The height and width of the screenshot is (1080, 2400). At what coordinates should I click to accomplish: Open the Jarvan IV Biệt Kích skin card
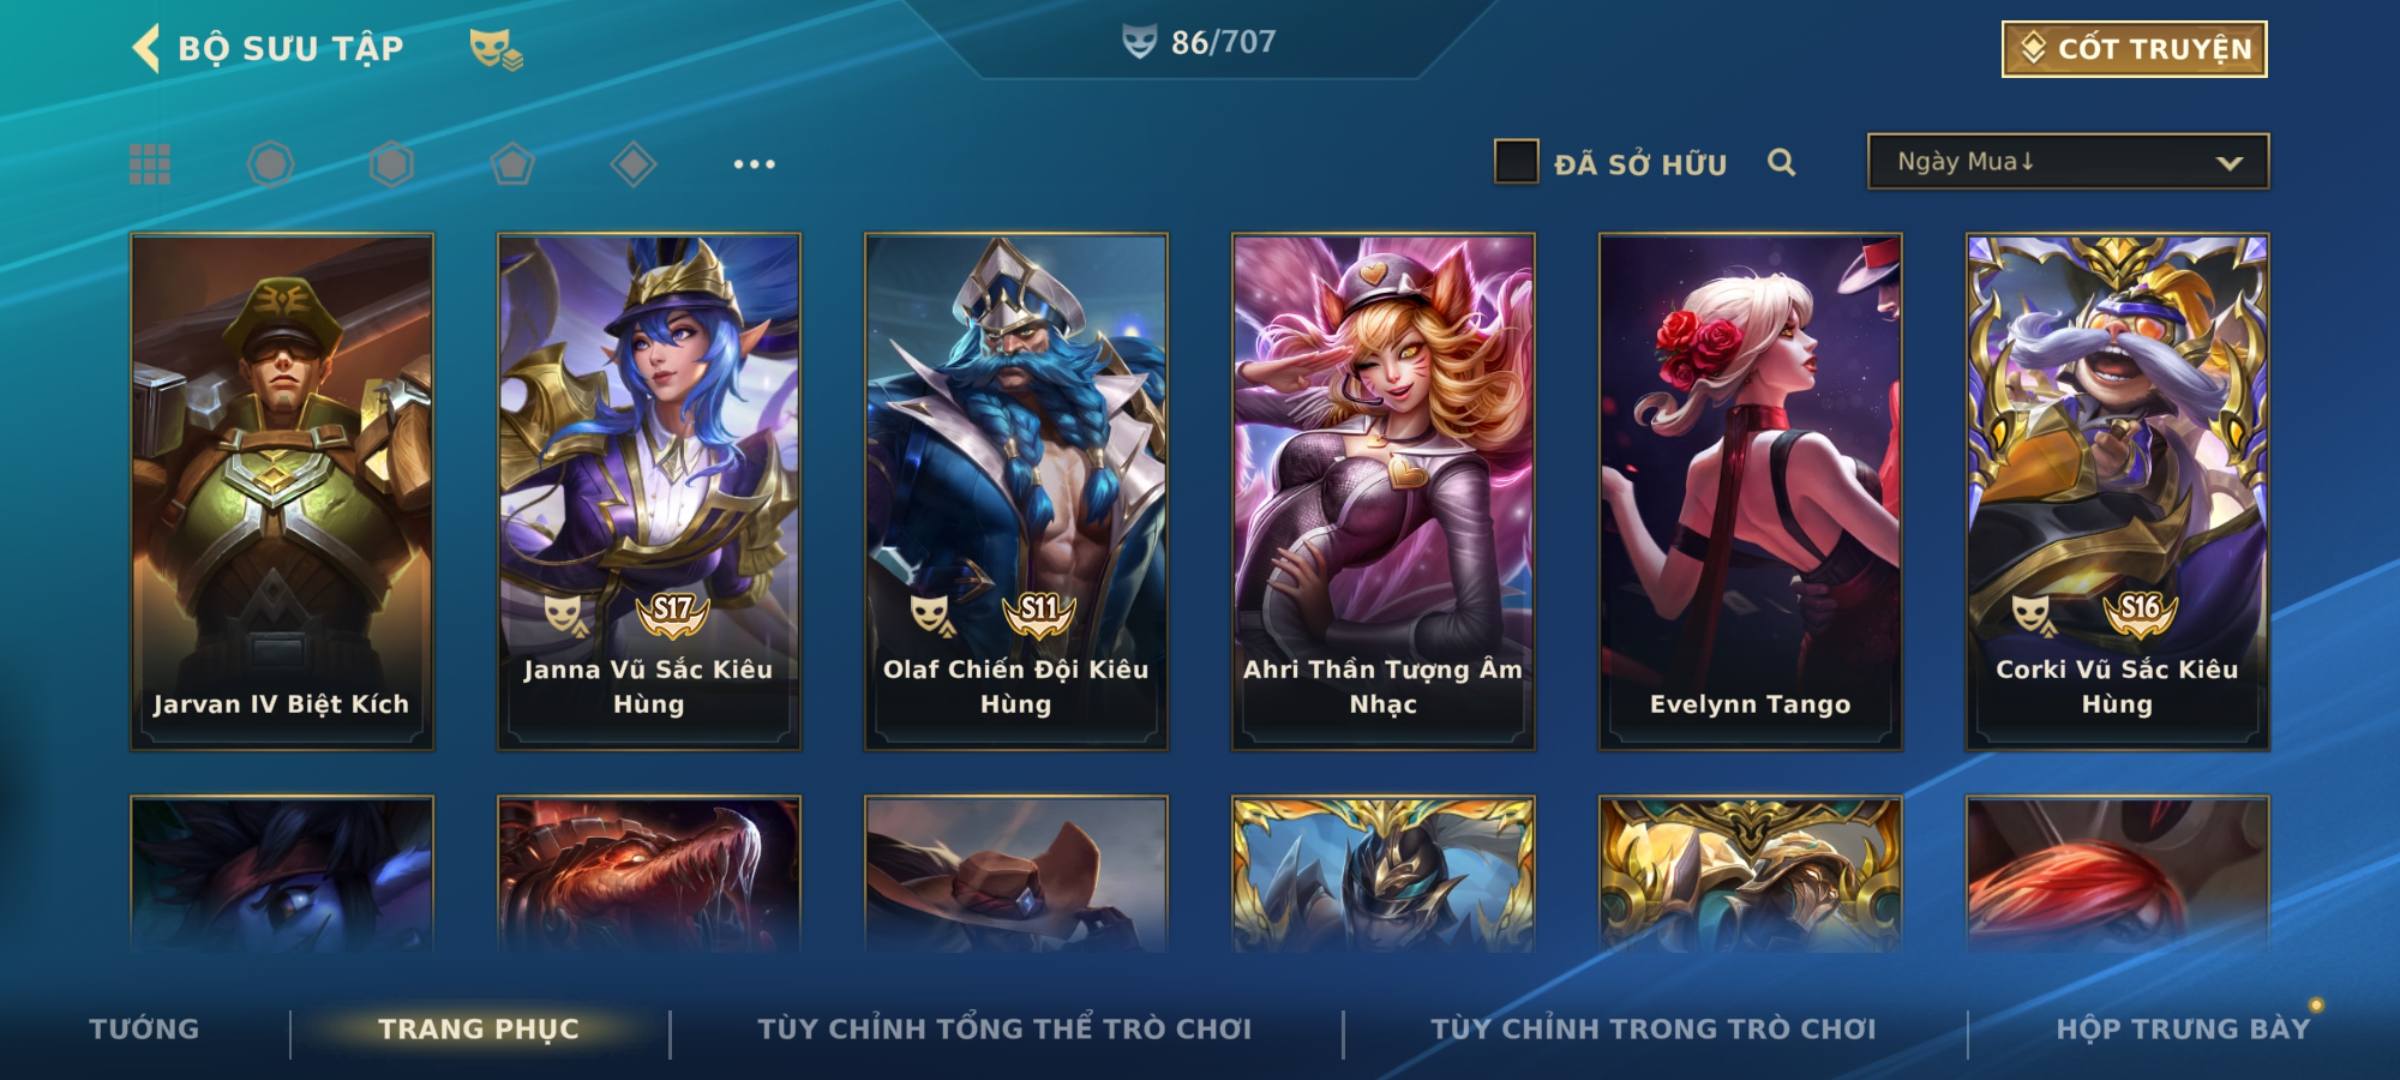point(282,491)
